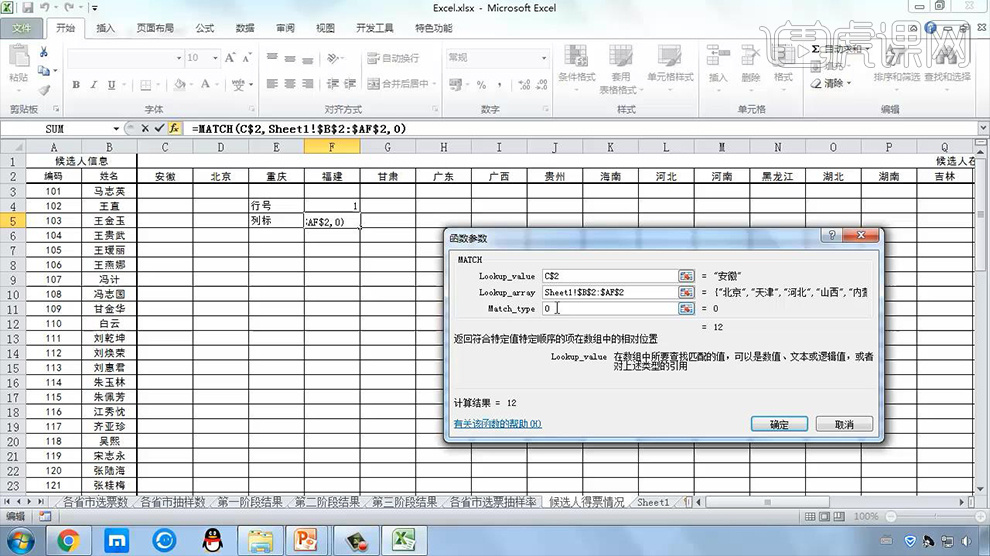
Task: Click the zoom slider in status bar
Action: pos(938,516)
